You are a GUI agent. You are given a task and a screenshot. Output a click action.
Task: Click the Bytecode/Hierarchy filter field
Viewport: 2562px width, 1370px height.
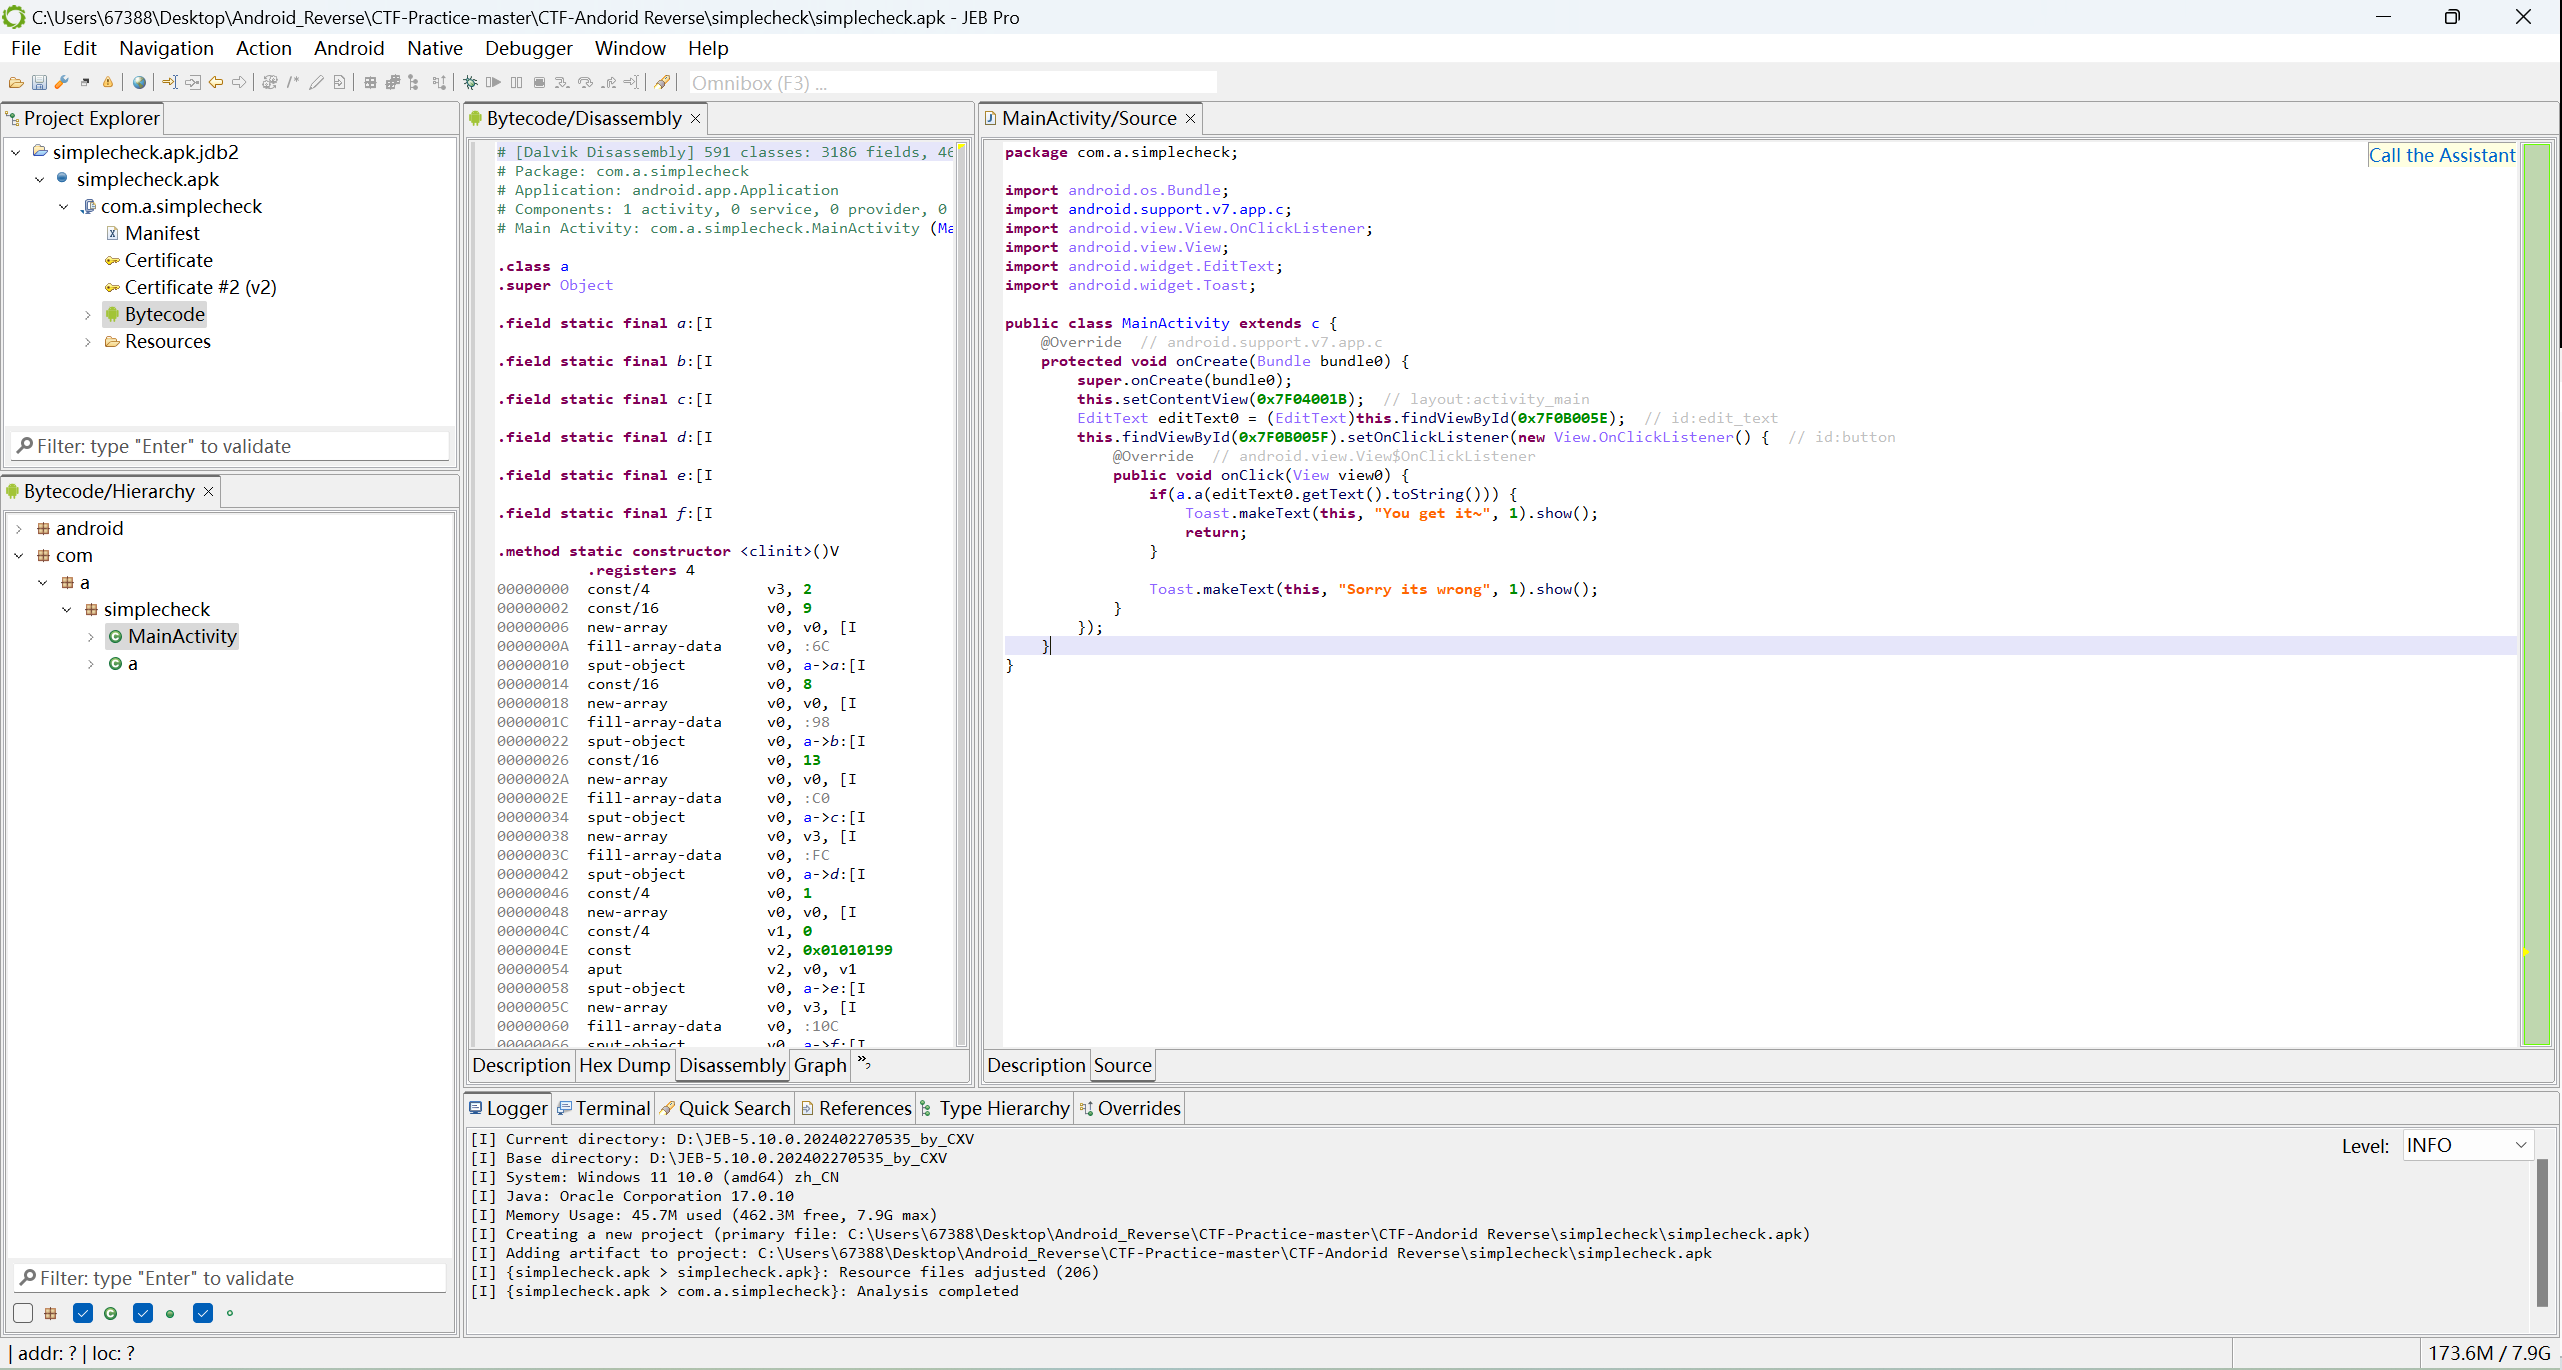[x=231, y=1278]
